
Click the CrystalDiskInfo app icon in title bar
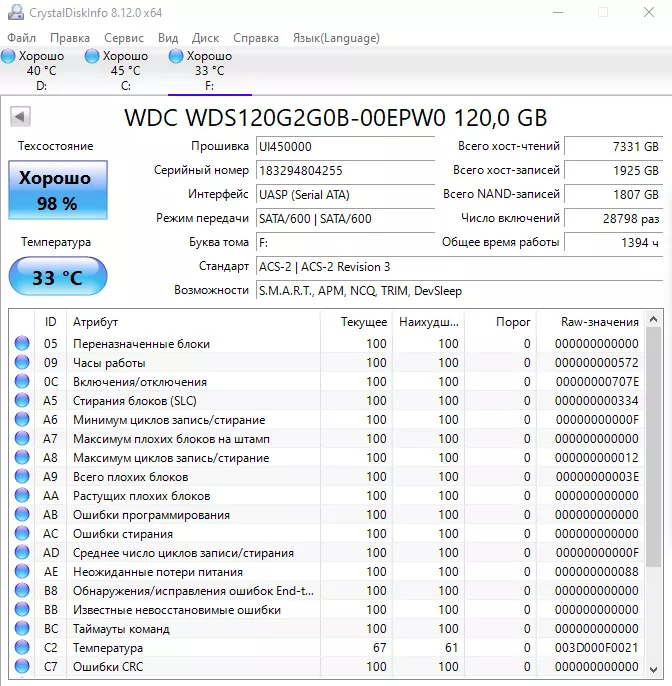pyautogui.click(x=14, y=12)
